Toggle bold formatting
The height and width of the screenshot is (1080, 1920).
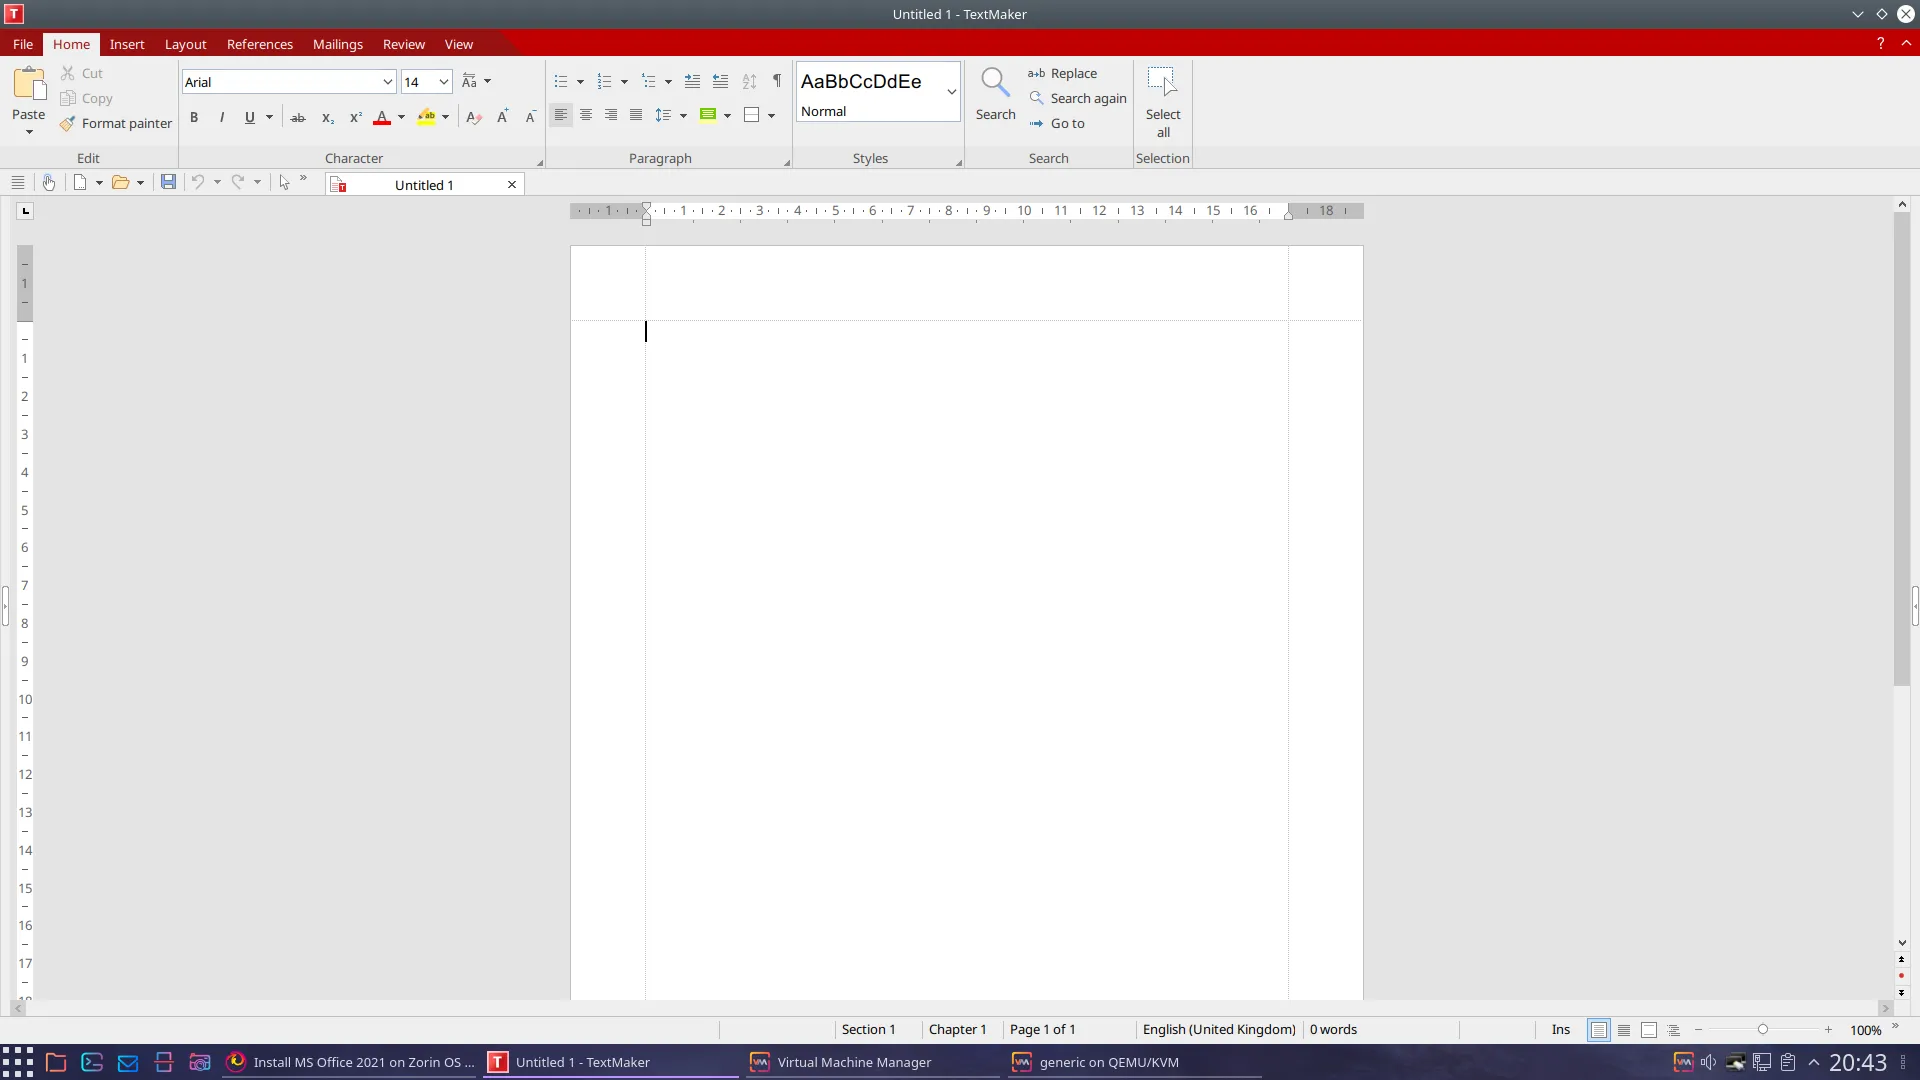coord(194,117)
